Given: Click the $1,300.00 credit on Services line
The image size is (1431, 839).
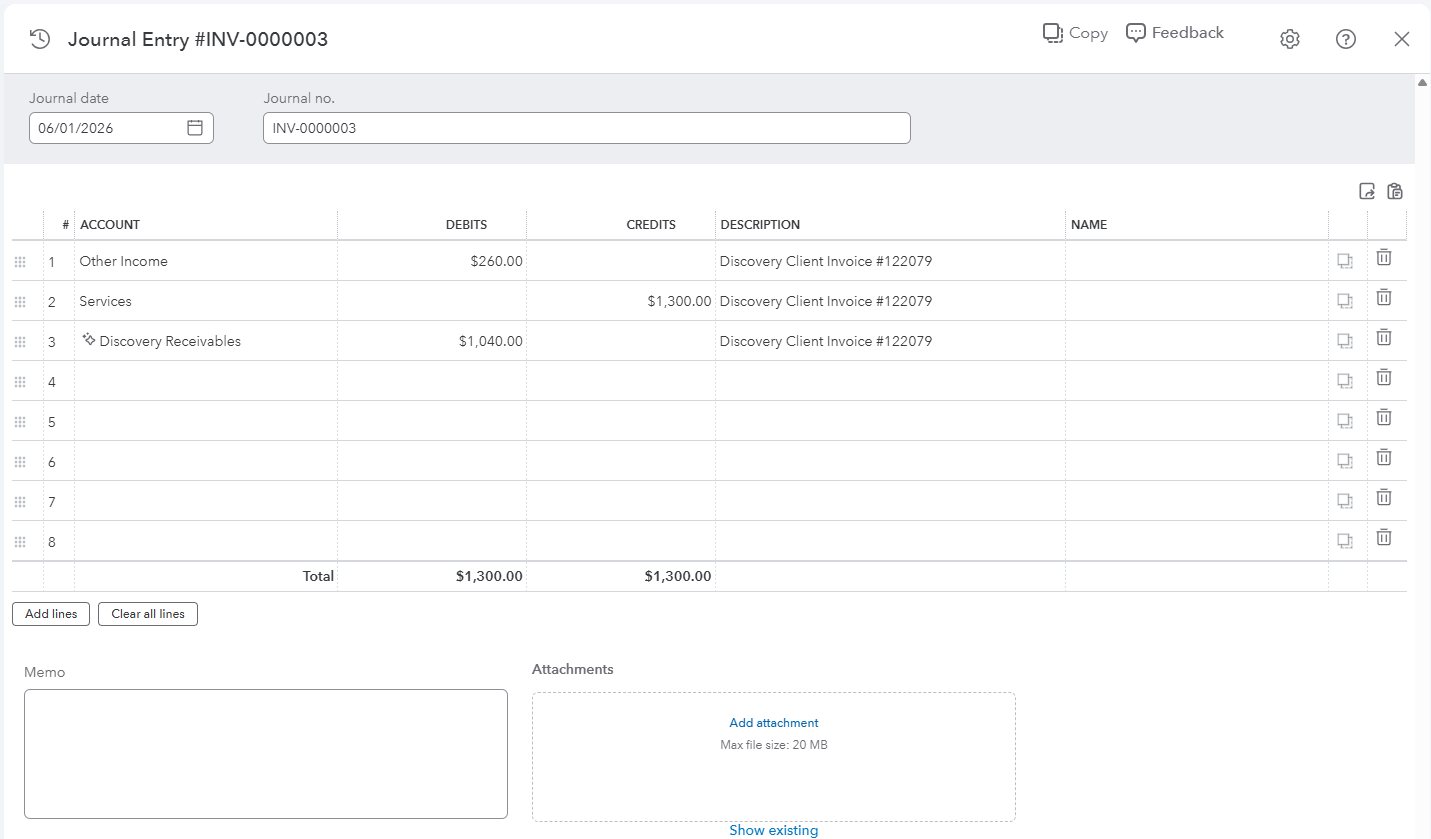Looking at the screenshot, I should tap(679, 301).
